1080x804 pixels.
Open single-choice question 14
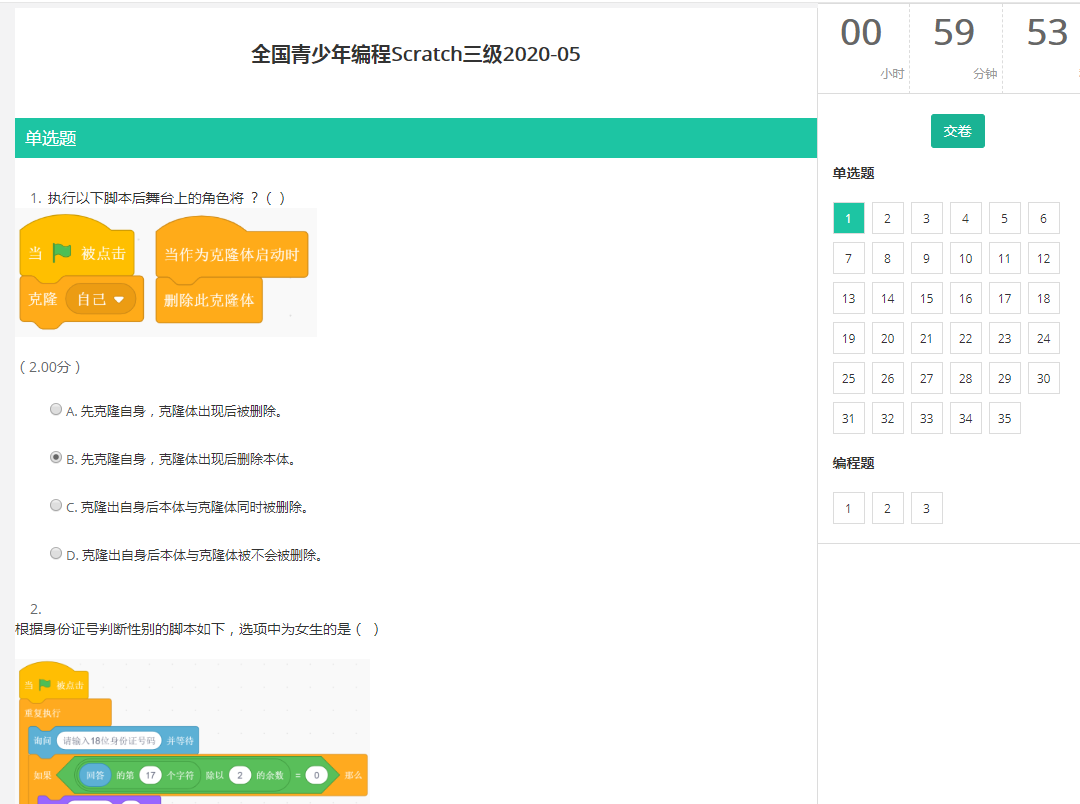click(887, 298)
